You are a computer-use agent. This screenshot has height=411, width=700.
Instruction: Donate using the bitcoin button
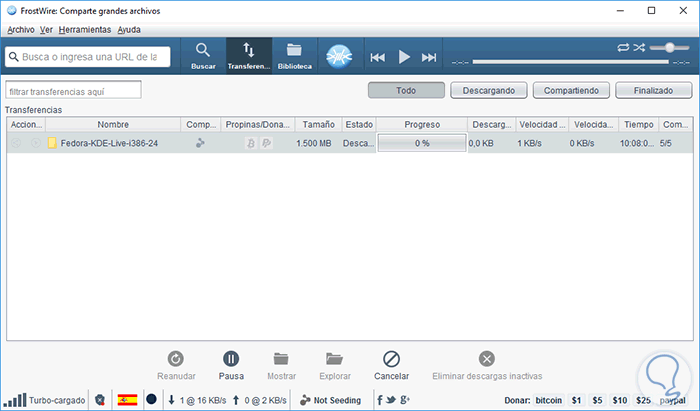point(549,400)
